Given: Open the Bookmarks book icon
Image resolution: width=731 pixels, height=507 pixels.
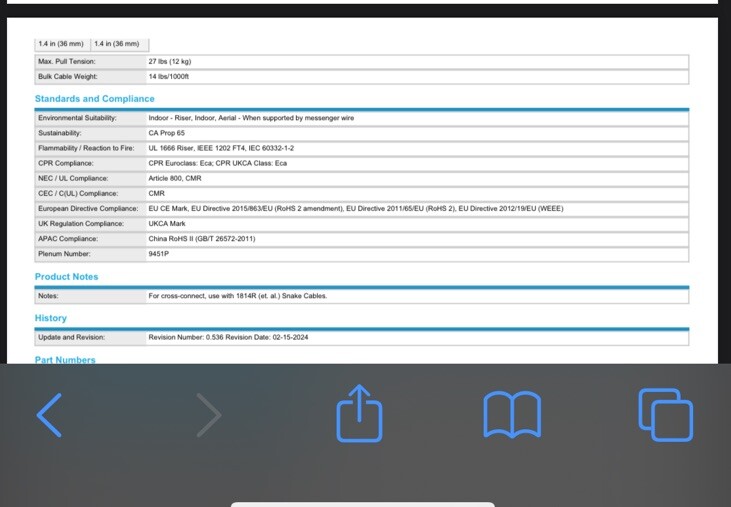Looking at the screenshot, I should pos(512,415).
